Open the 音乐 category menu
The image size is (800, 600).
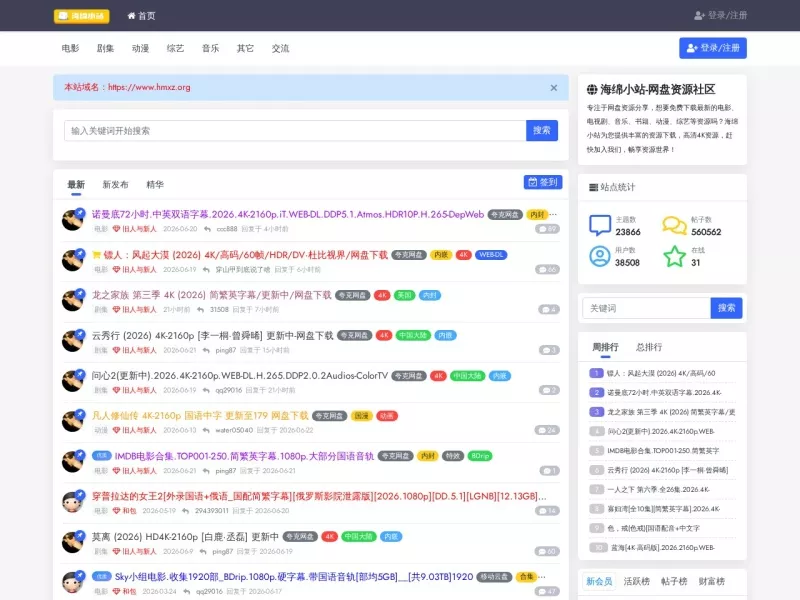click(210, 48)
